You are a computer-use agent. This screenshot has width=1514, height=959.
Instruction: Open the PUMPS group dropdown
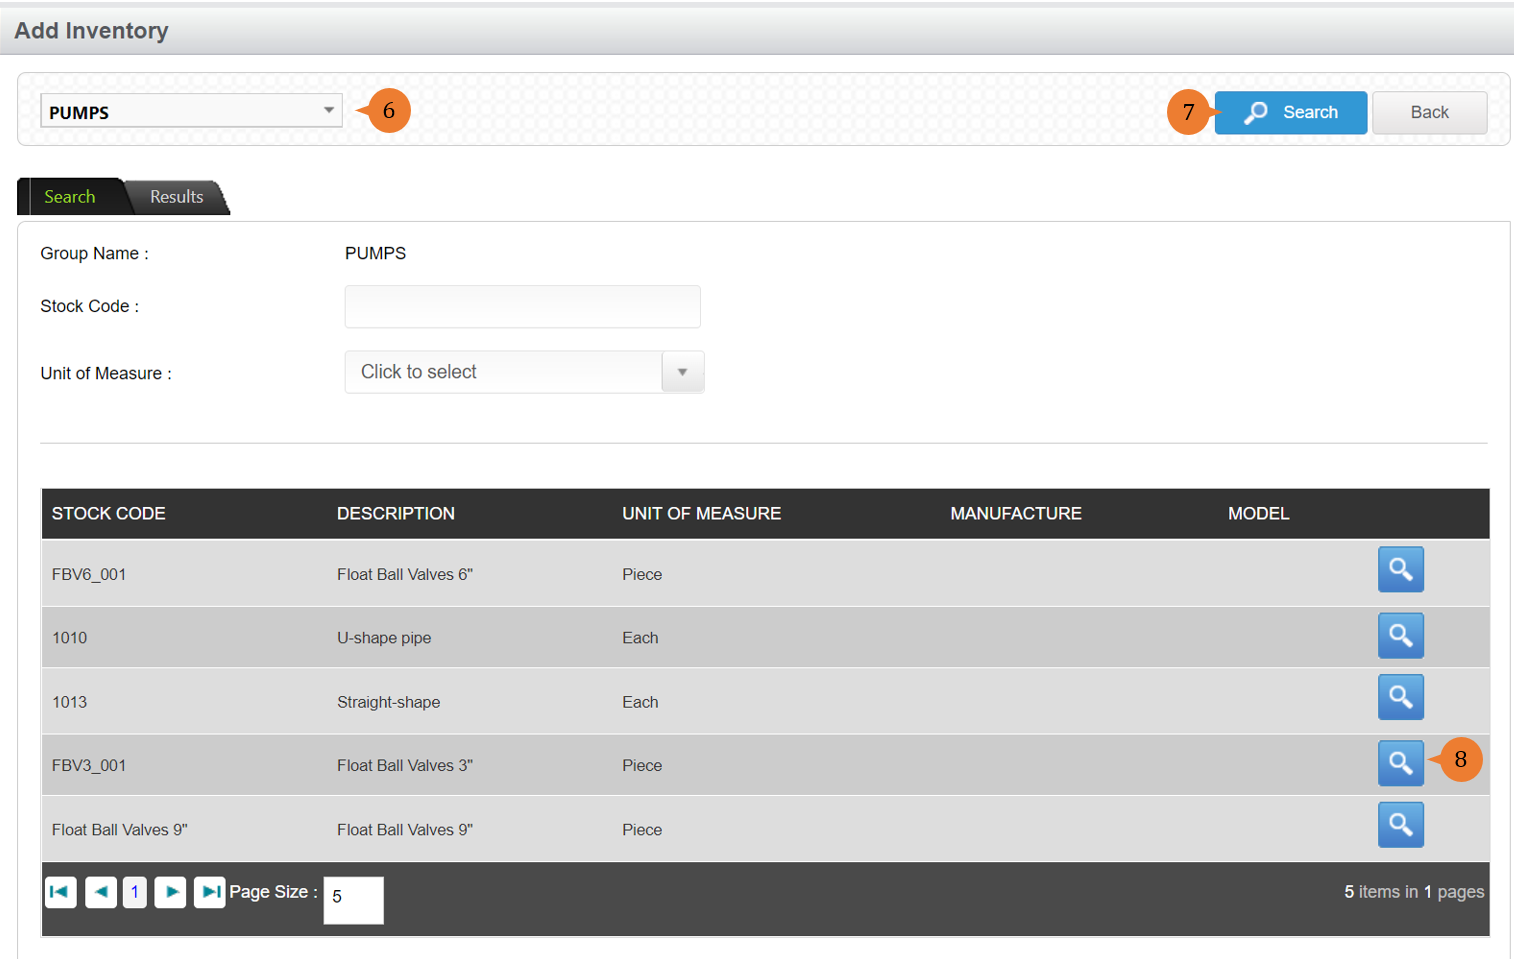pos(191,111)
